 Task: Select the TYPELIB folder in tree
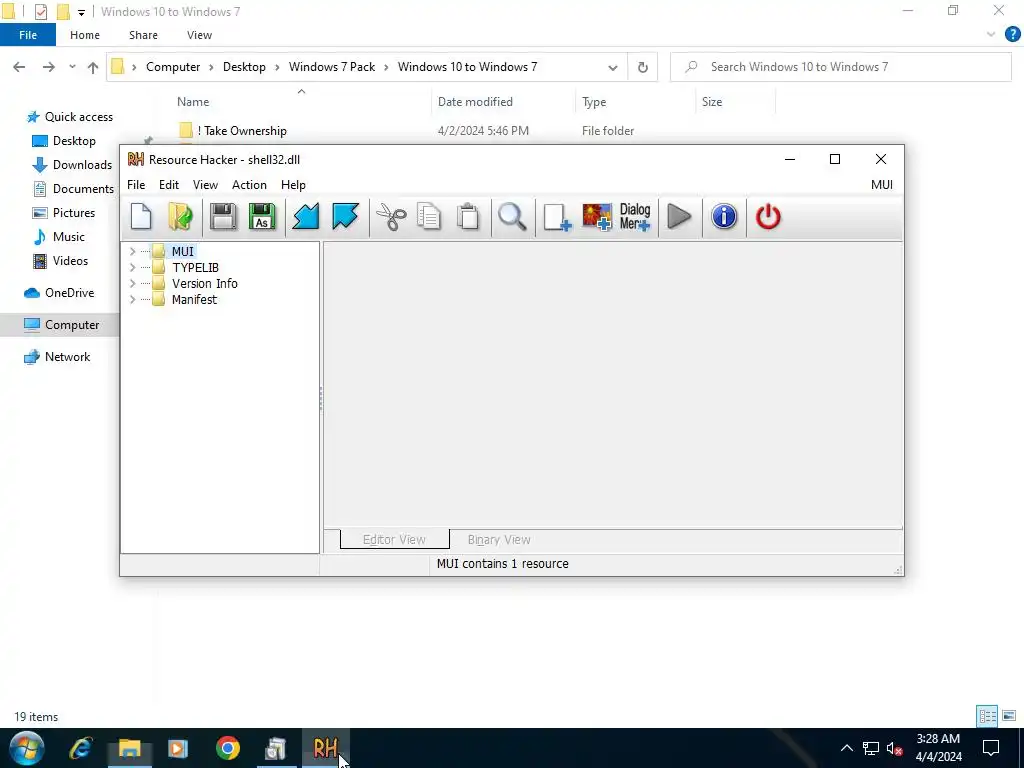point(195,267)
